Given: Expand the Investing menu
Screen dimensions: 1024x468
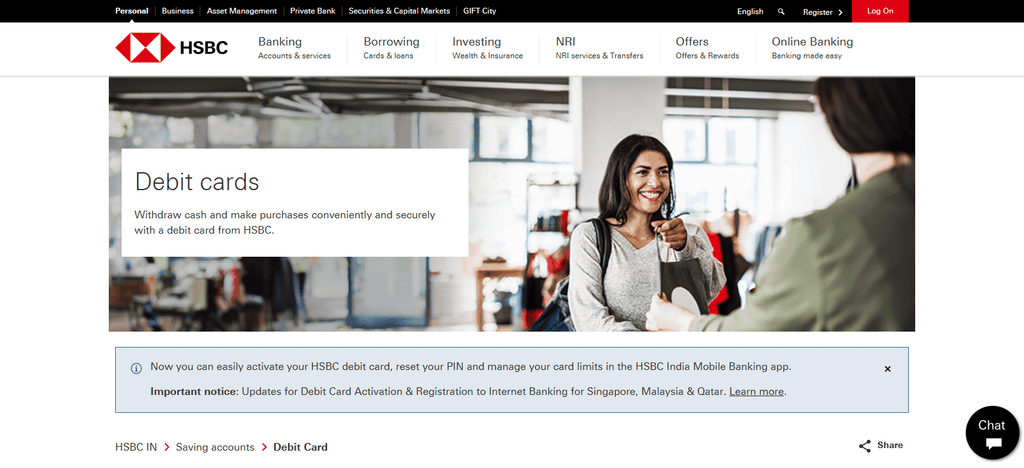Looking at the screenshot, I should tap(487, 48).
